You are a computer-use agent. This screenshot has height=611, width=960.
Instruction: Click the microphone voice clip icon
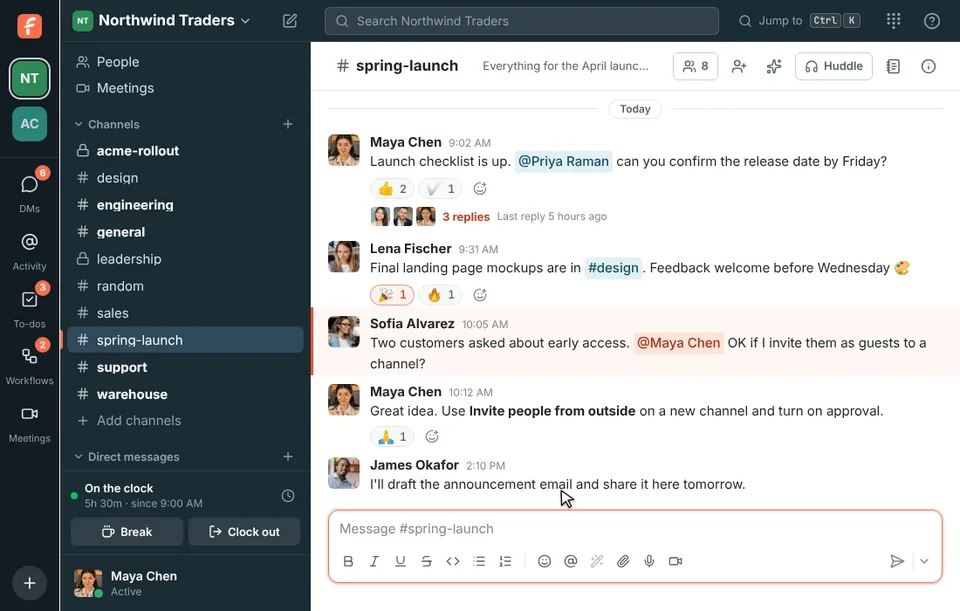649,561
